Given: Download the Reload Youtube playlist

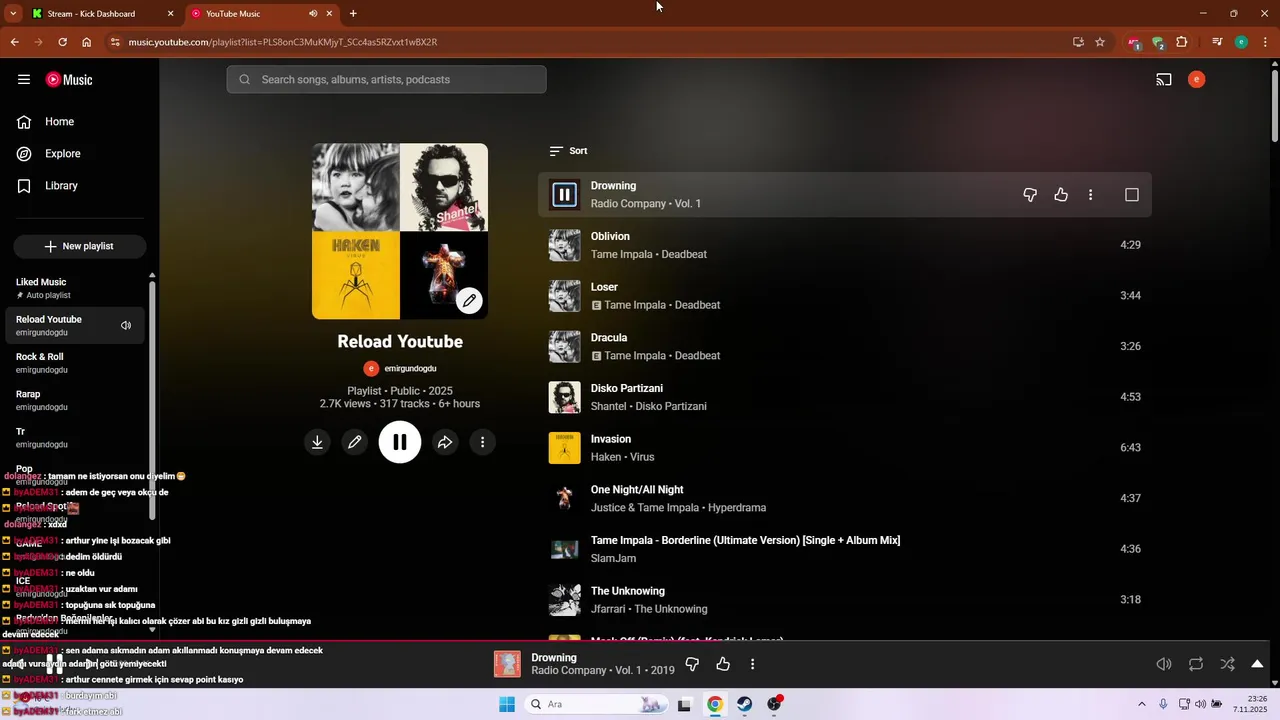Looking at the screenshot, I should pos(317,442).
